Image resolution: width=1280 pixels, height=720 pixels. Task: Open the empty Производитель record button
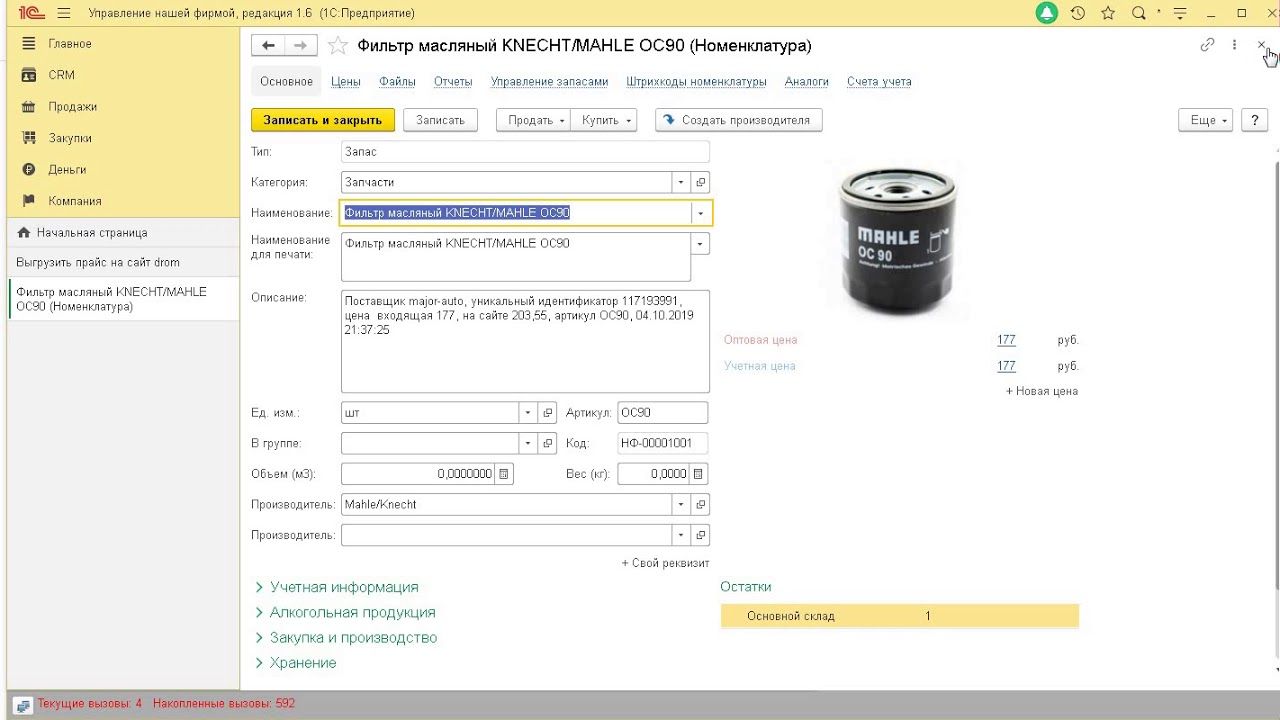pos(700,535)
